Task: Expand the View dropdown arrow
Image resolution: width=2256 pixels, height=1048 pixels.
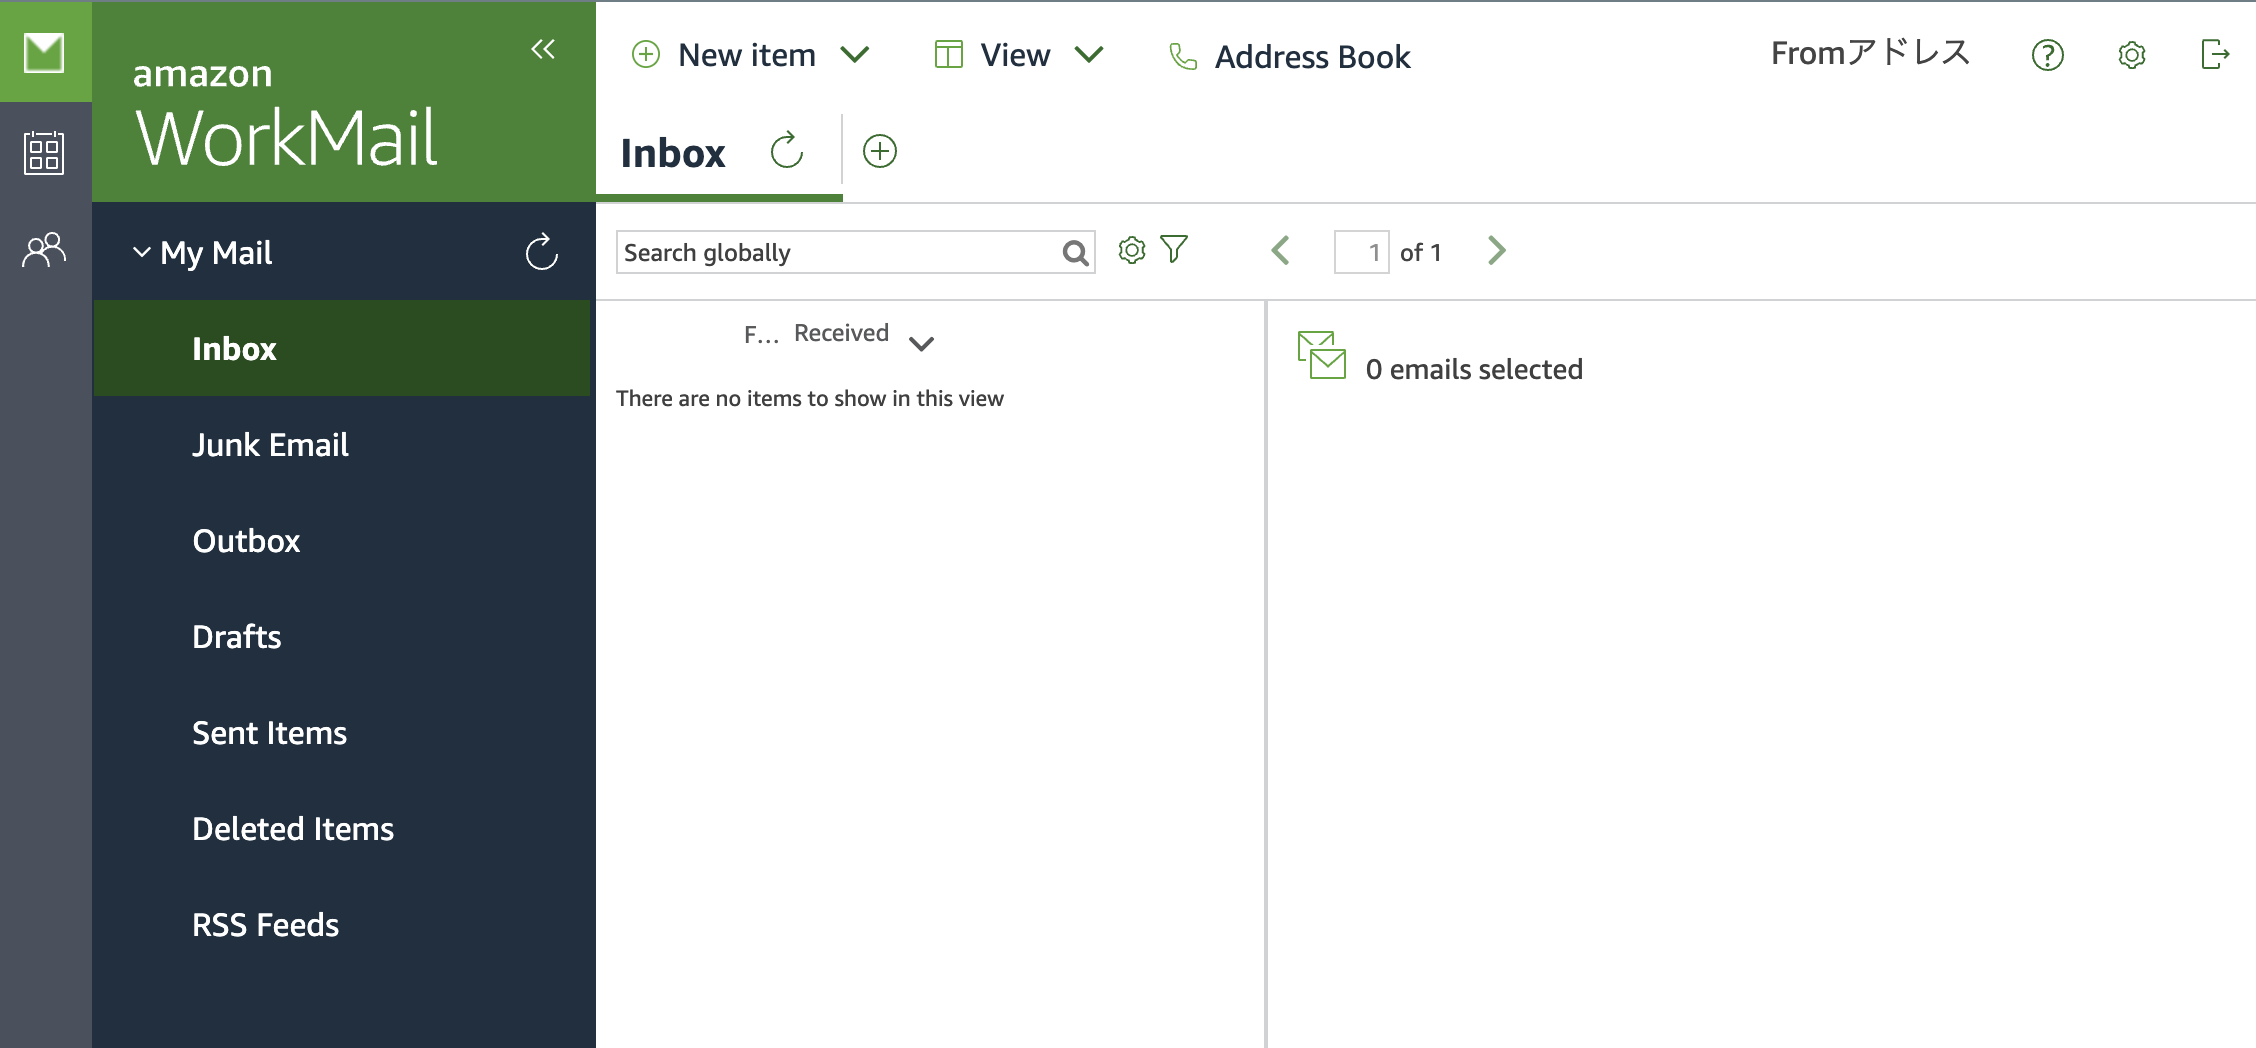Action: (x=1089, y=54)
